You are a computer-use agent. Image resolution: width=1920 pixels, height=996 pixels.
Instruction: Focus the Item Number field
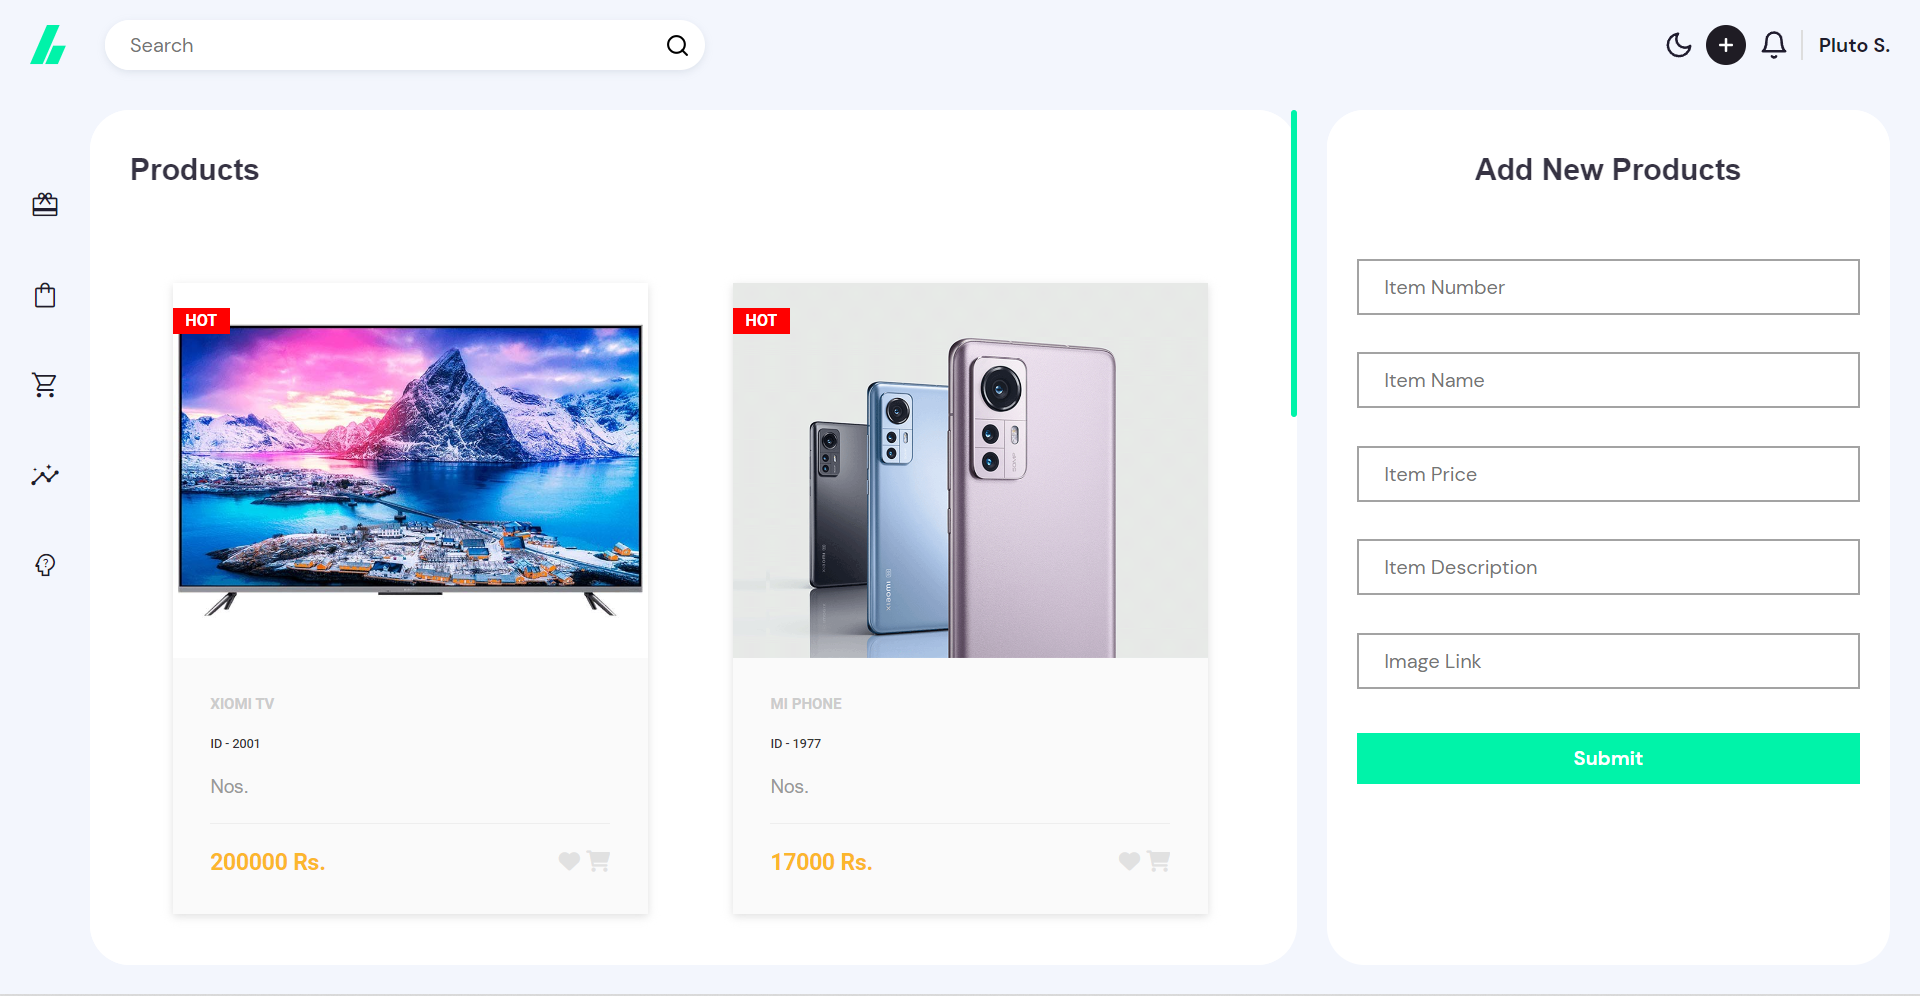pyautogui.click(x=1608, y=287)
